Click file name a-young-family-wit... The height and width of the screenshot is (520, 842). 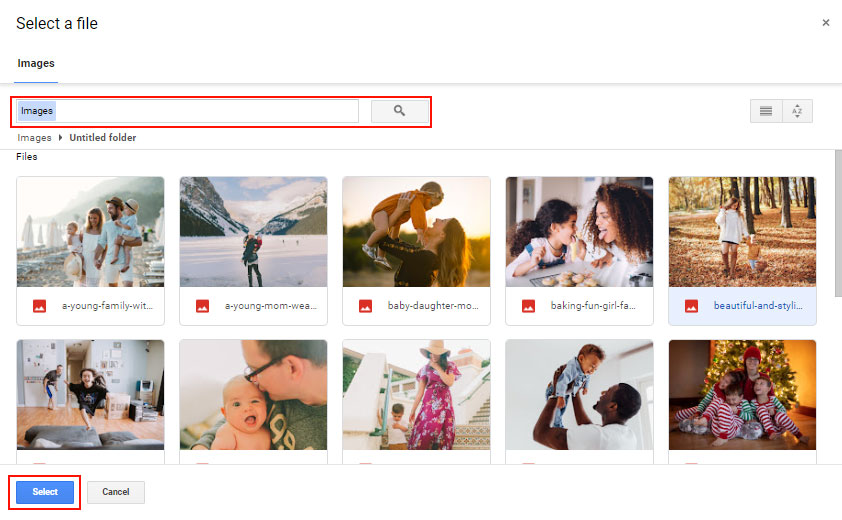107,306
